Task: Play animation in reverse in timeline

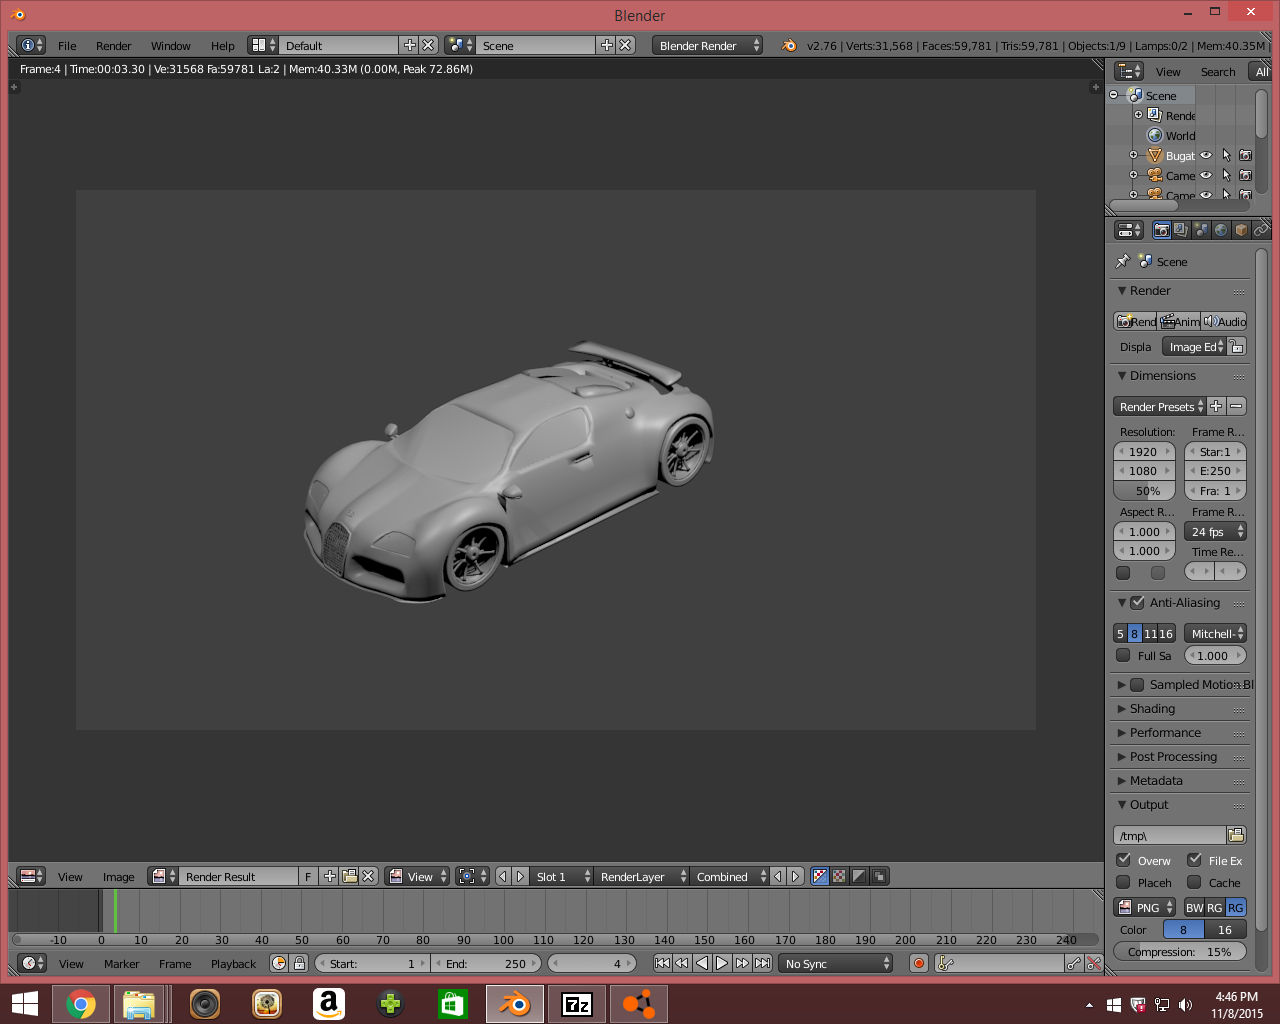Action: pyautogui.click(x=702, y=963)
